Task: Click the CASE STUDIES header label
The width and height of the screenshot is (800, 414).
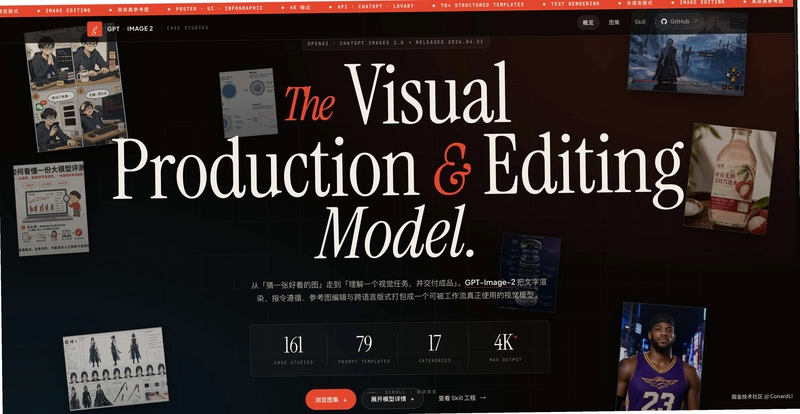Action: pyautogui.click(x=188, y=28)
